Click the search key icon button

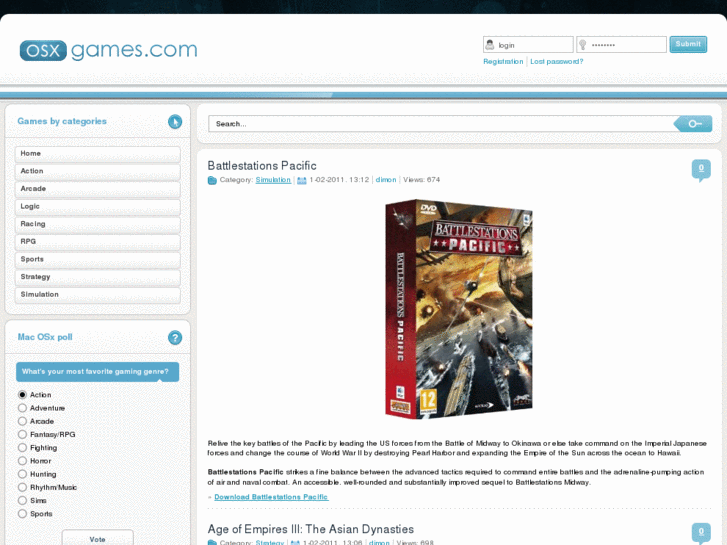693,124
